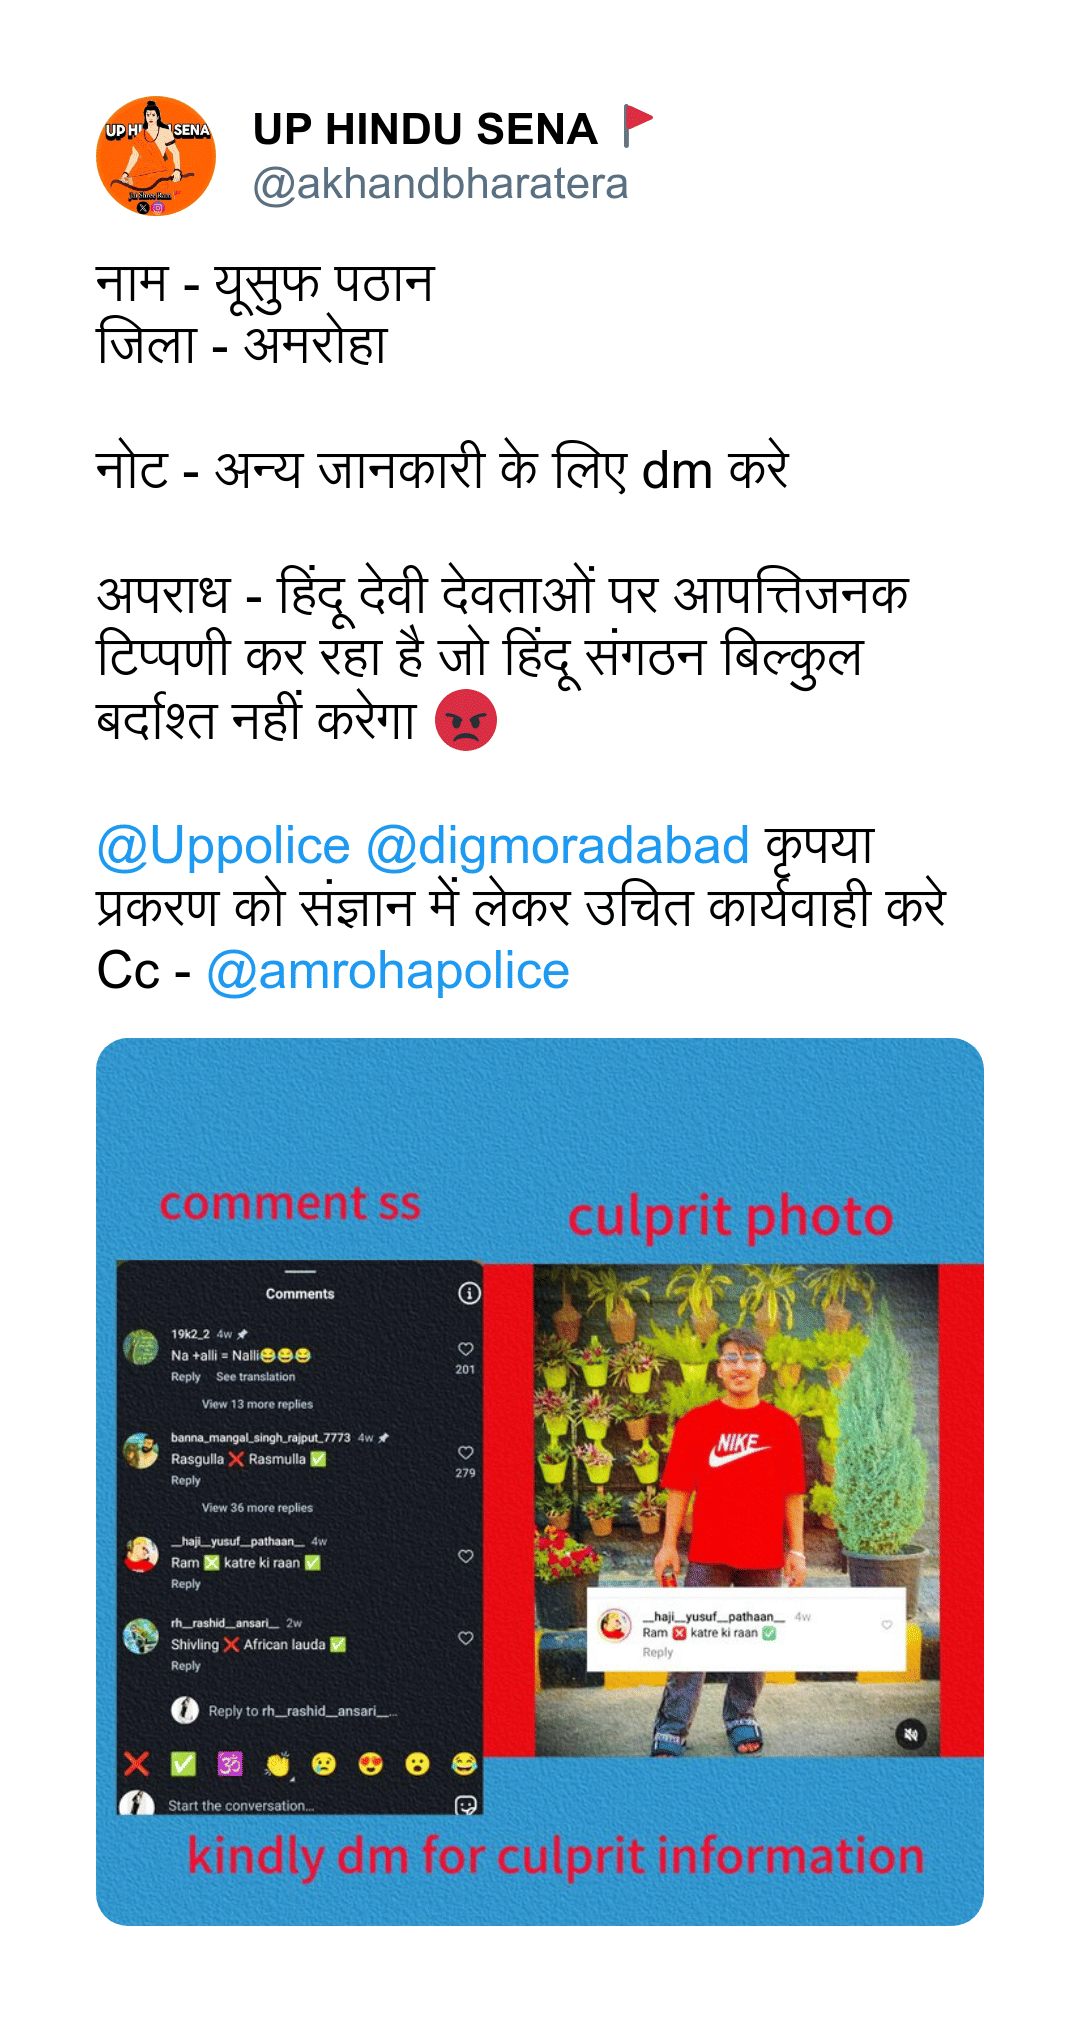Open the @Uppolice mention

pos(223,846)
